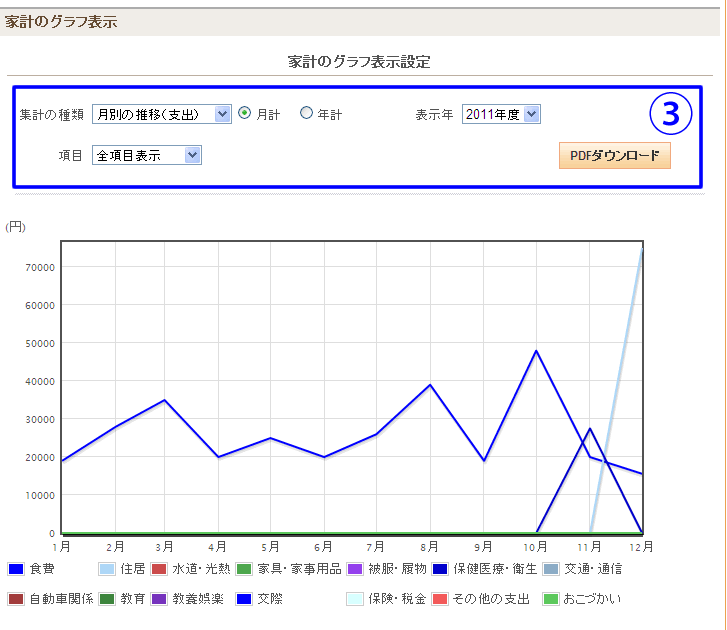Open the 集計の種類 dropdown
This screenshot has width=727, height=630.
(x=161, y=114)
